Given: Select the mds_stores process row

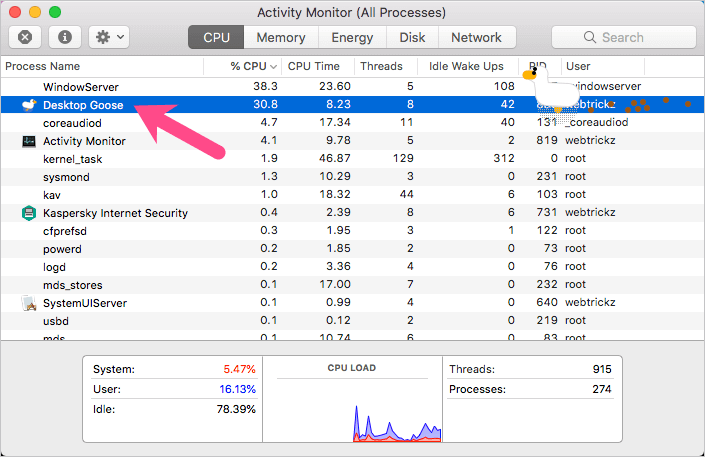Looking at the screenshot, I should pos(352,284).
